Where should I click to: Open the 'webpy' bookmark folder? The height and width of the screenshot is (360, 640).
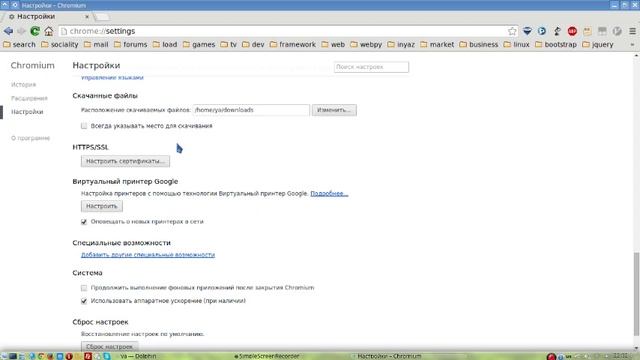(366, 44)
